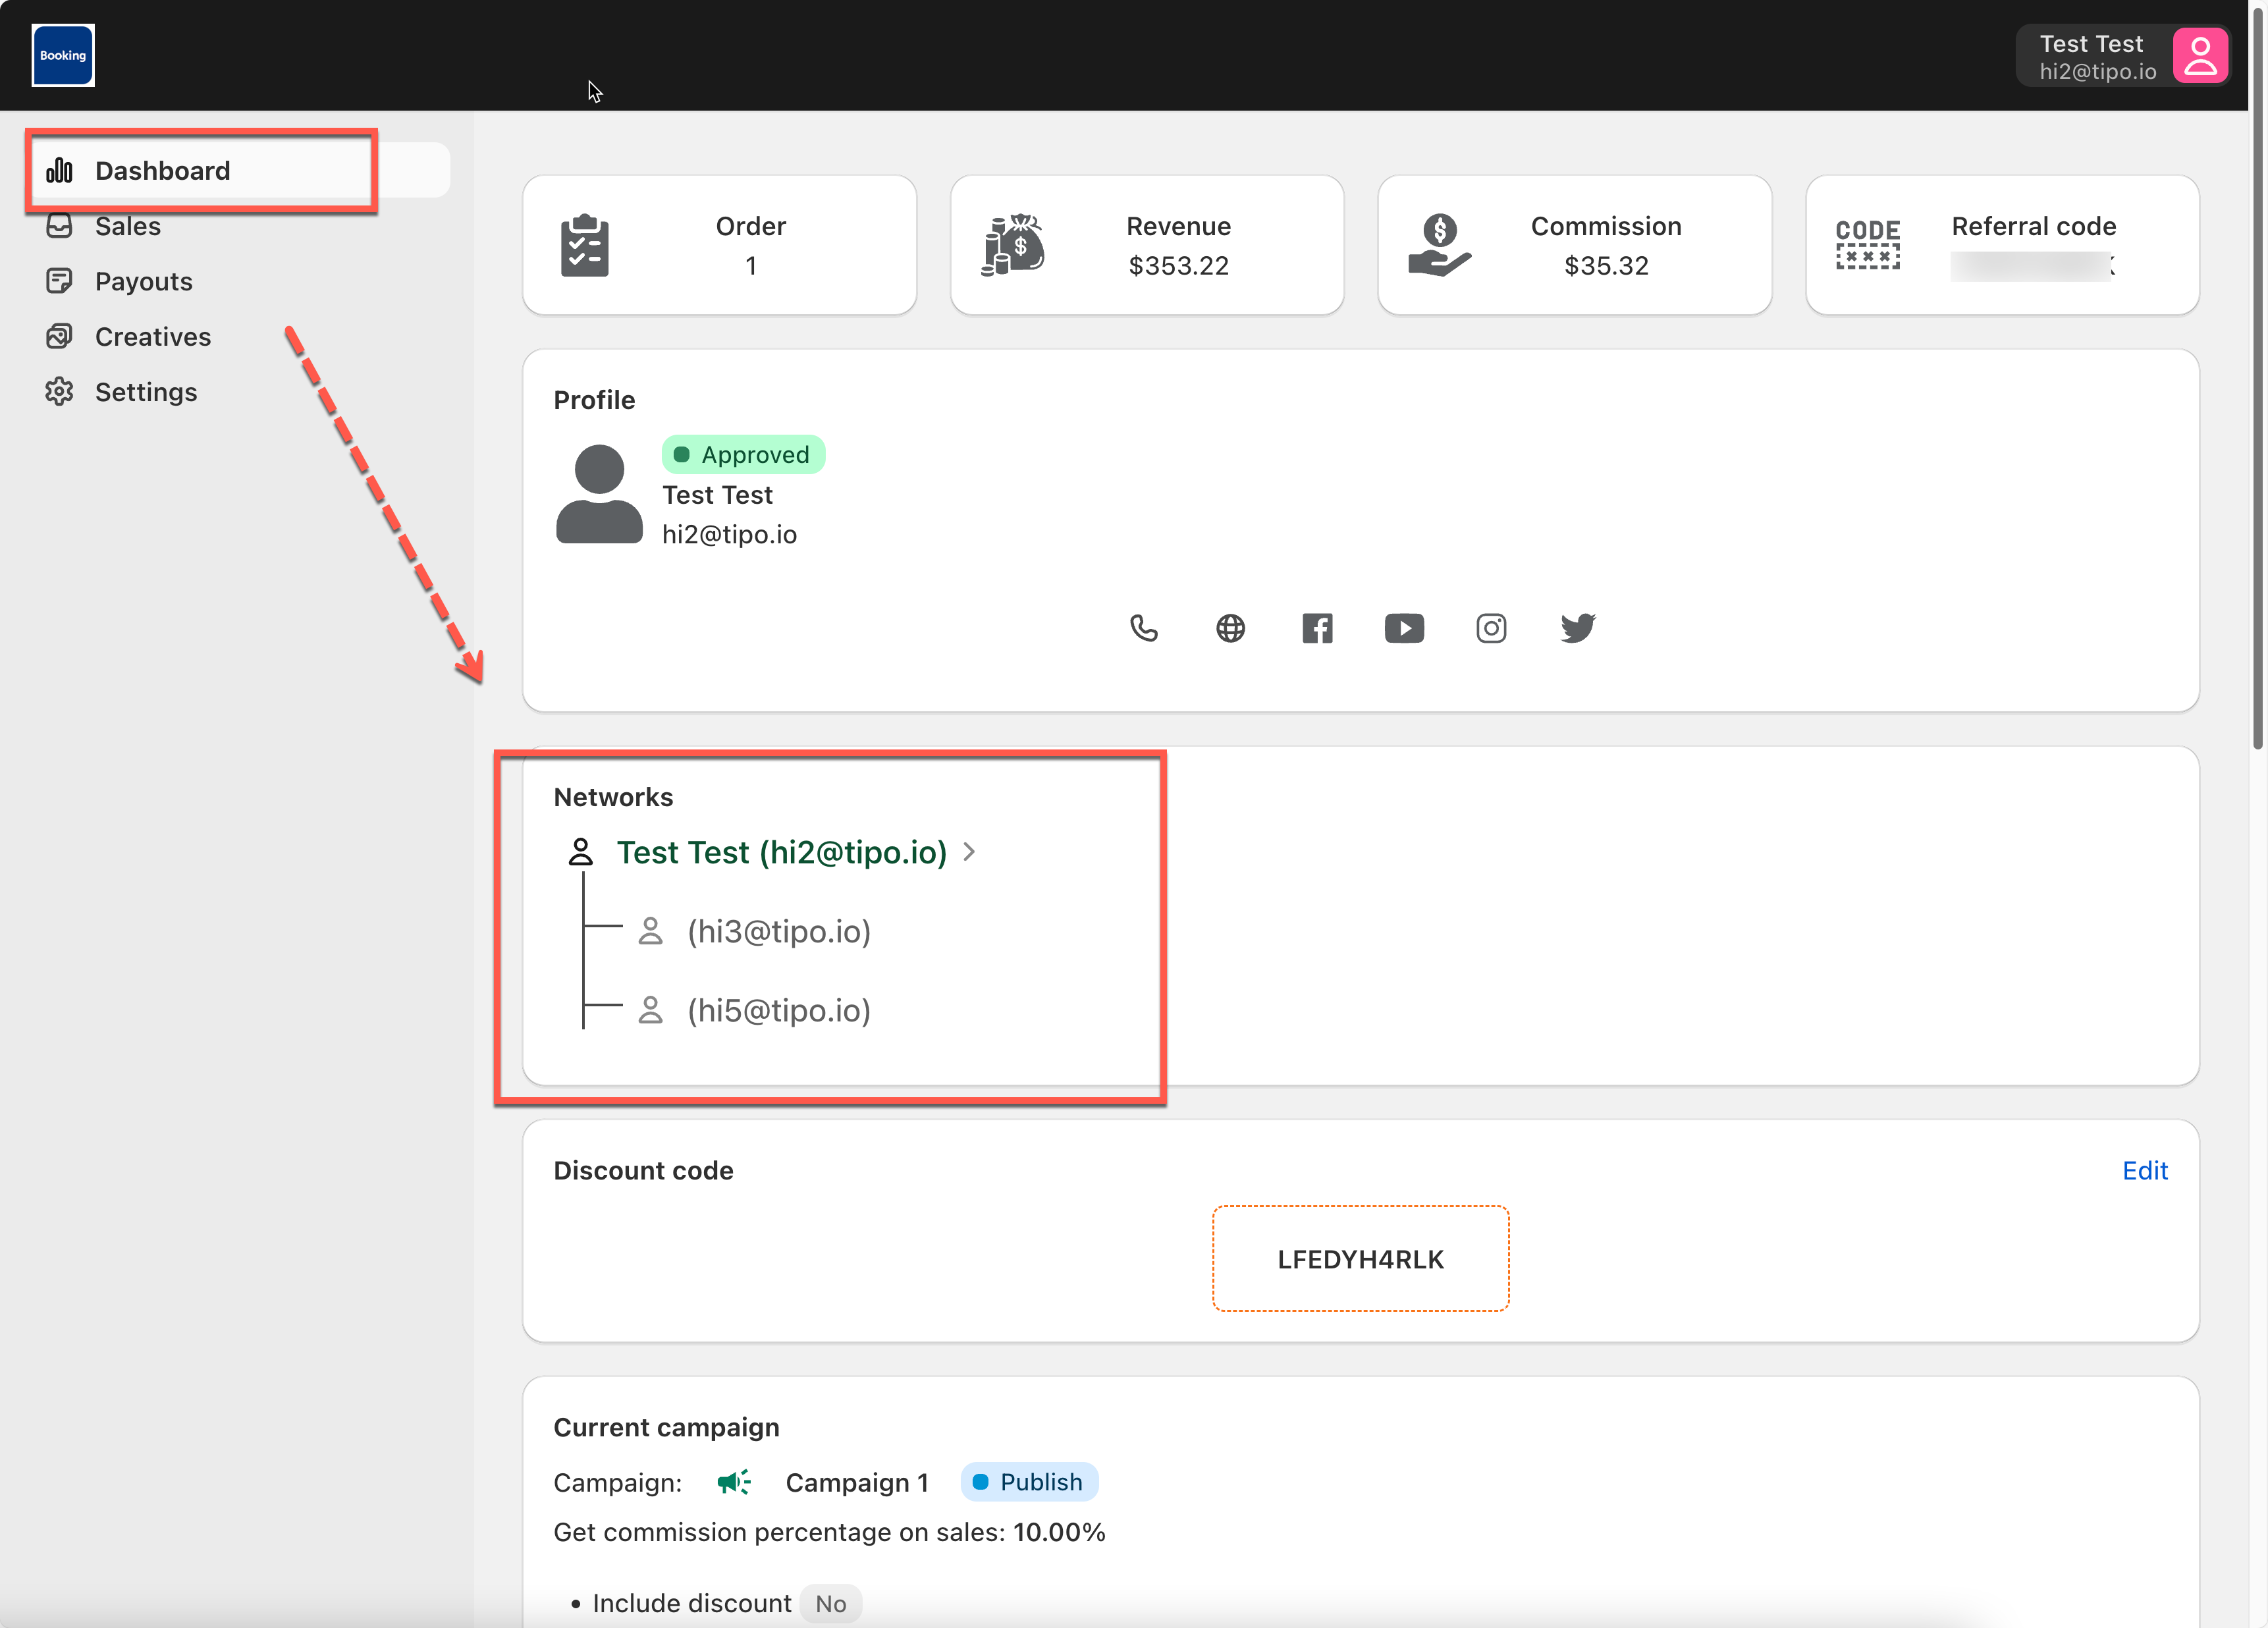Click the Instagram profile icon
2268x1628 pixels.
[x=1491, y=628]
